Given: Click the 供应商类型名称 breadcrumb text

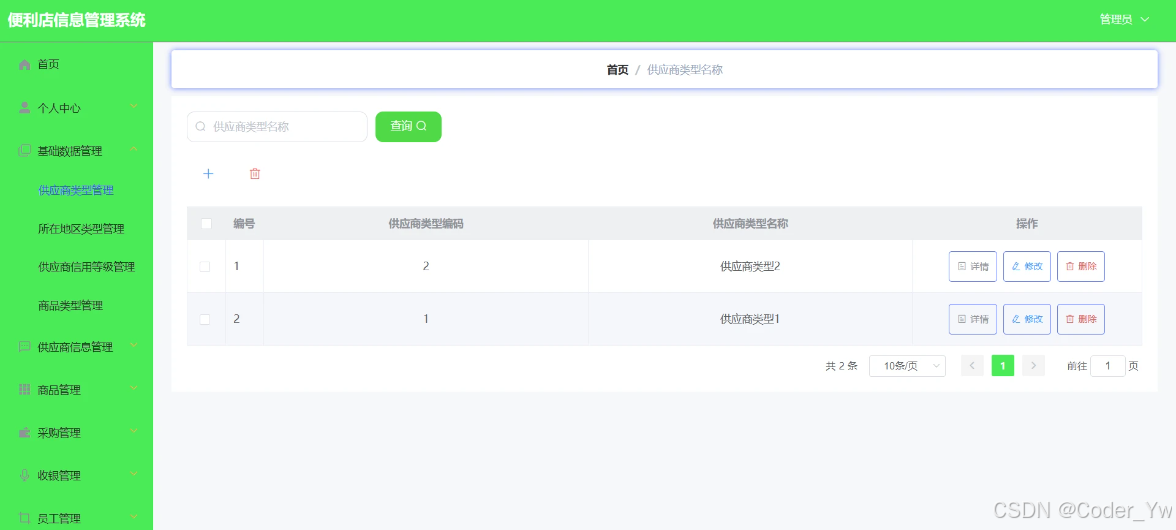Looking at the screenshot, I should coord(685,70).
